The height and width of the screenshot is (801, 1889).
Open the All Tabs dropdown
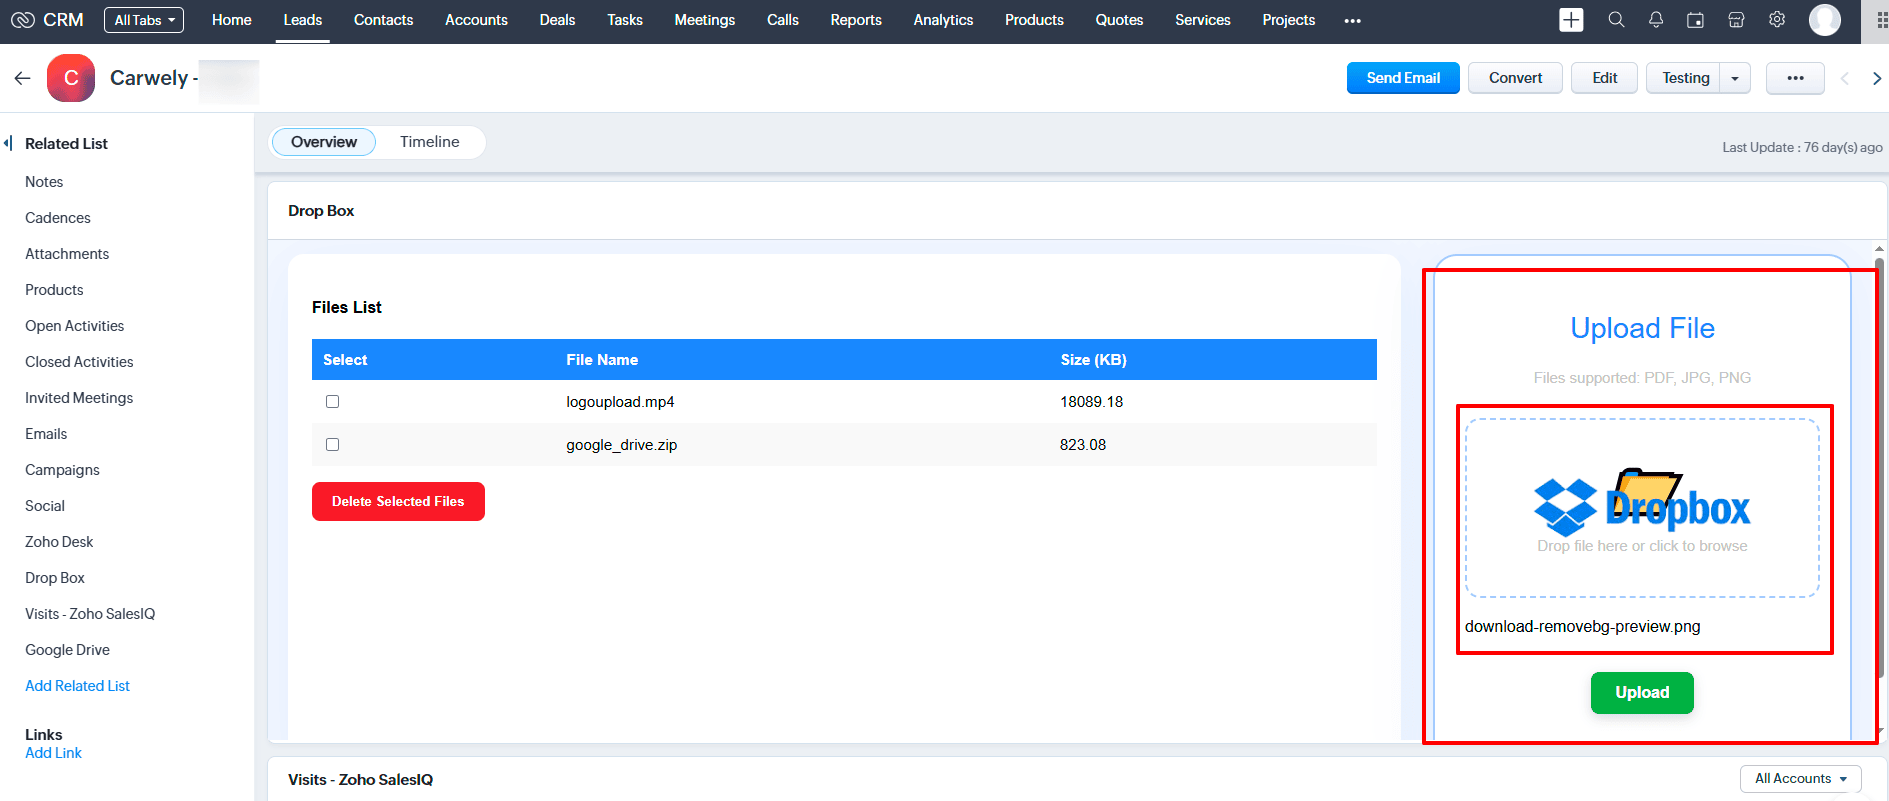[x=144, y=20]
